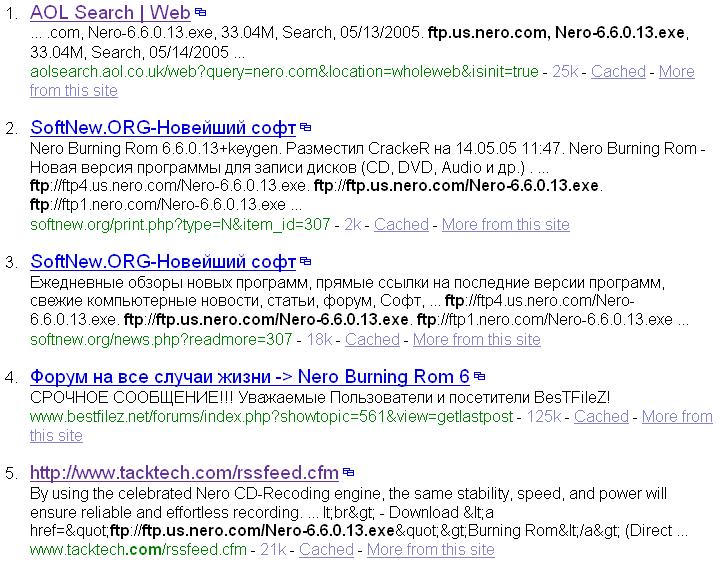Click the softnew.org/news.php?readmore=307 URL text
The width and height of the screenshot is (717, 566).
(x=161, y=340)
